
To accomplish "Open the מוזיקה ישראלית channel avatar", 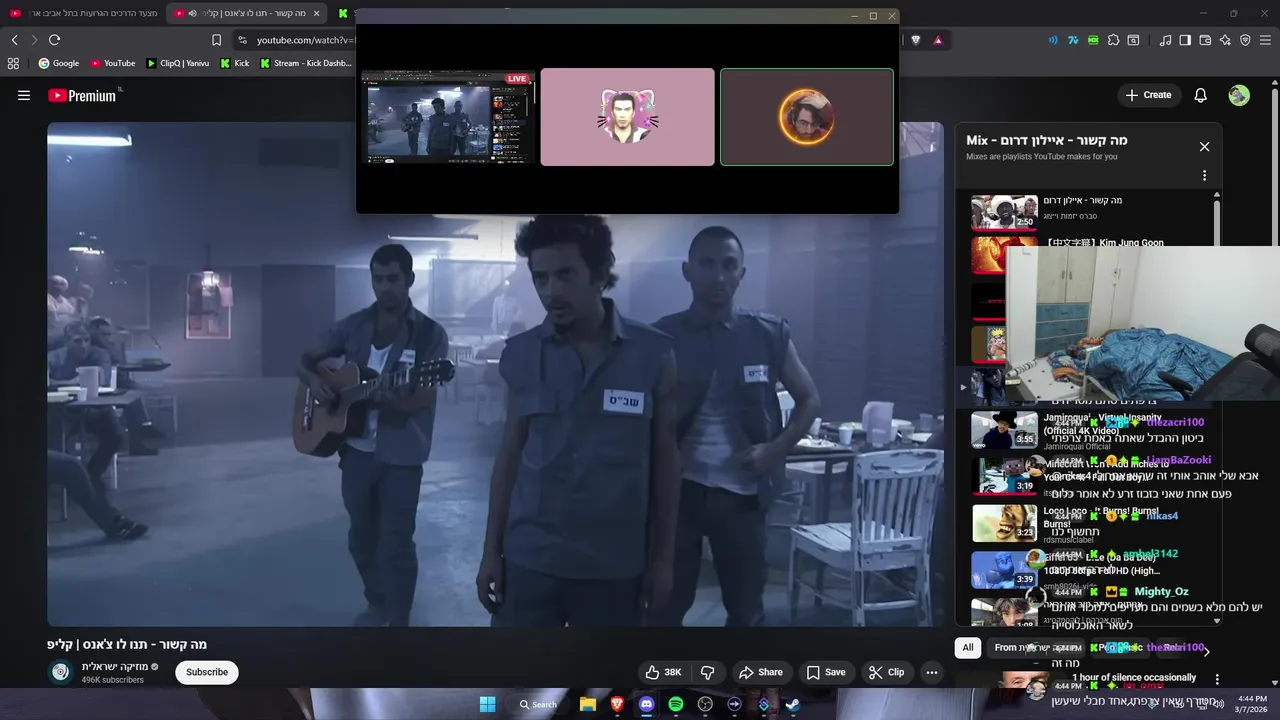I will 61,672.
